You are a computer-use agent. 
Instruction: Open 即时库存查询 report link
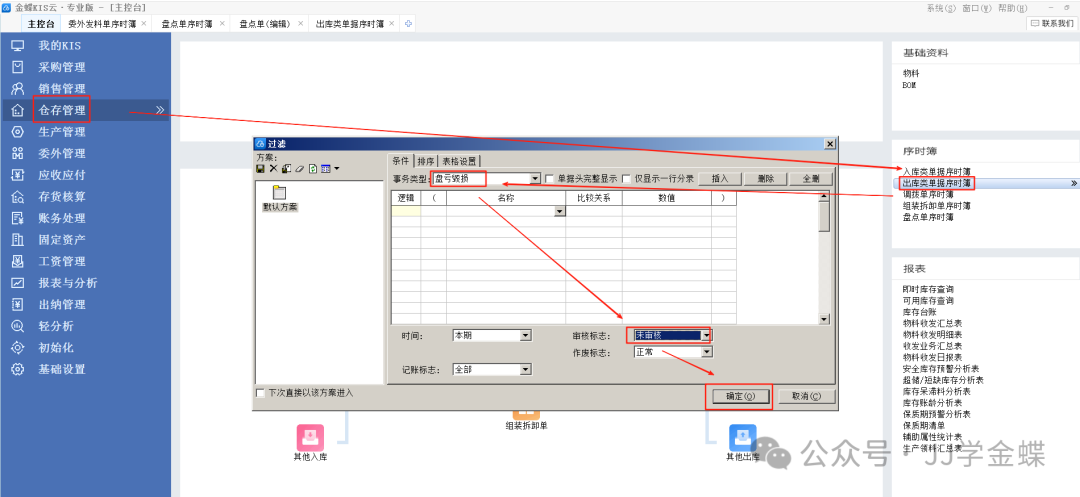(928, 289)
